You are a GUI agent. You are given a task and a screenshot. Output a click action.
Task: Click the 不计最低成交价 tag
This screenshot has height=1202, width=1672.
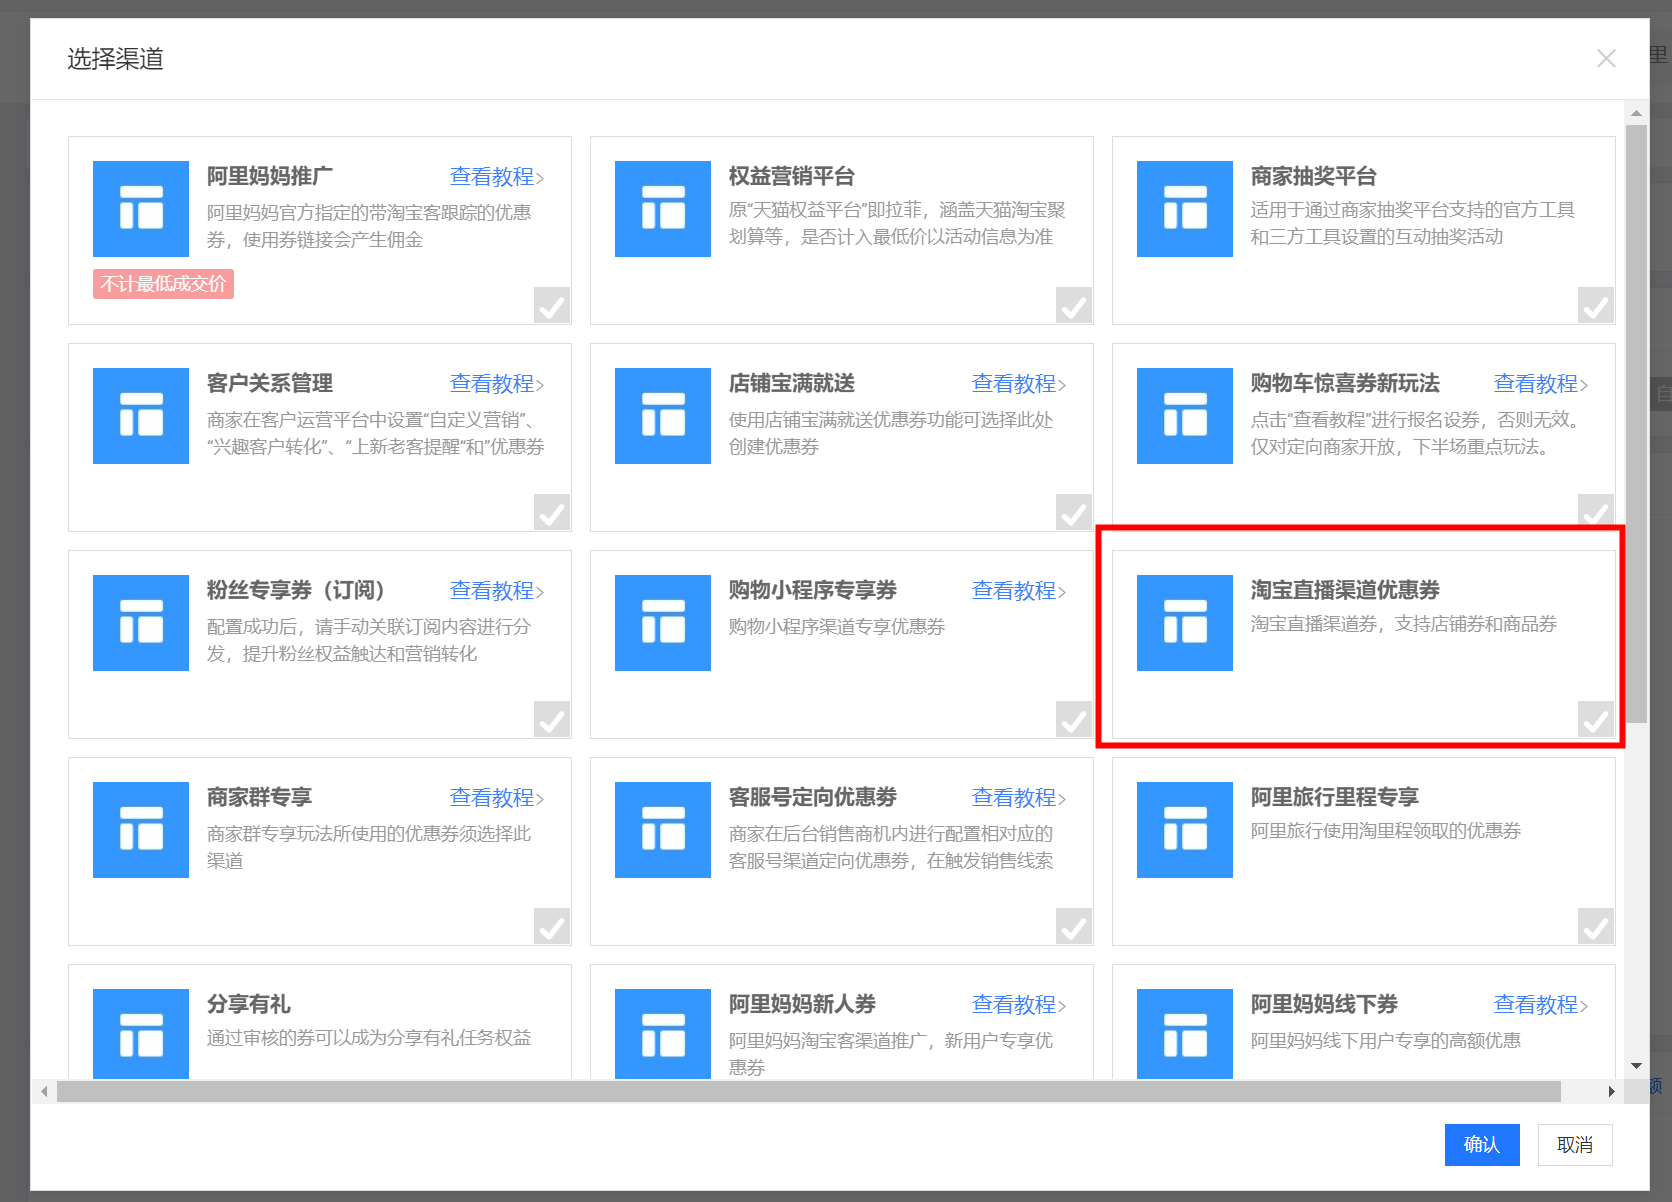point(163,284)
